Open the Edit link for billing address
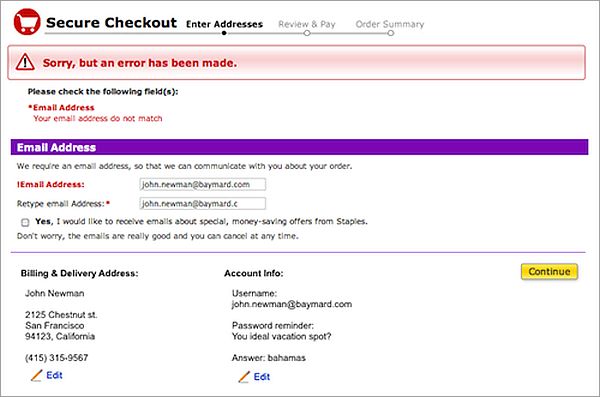 (54, 375)
